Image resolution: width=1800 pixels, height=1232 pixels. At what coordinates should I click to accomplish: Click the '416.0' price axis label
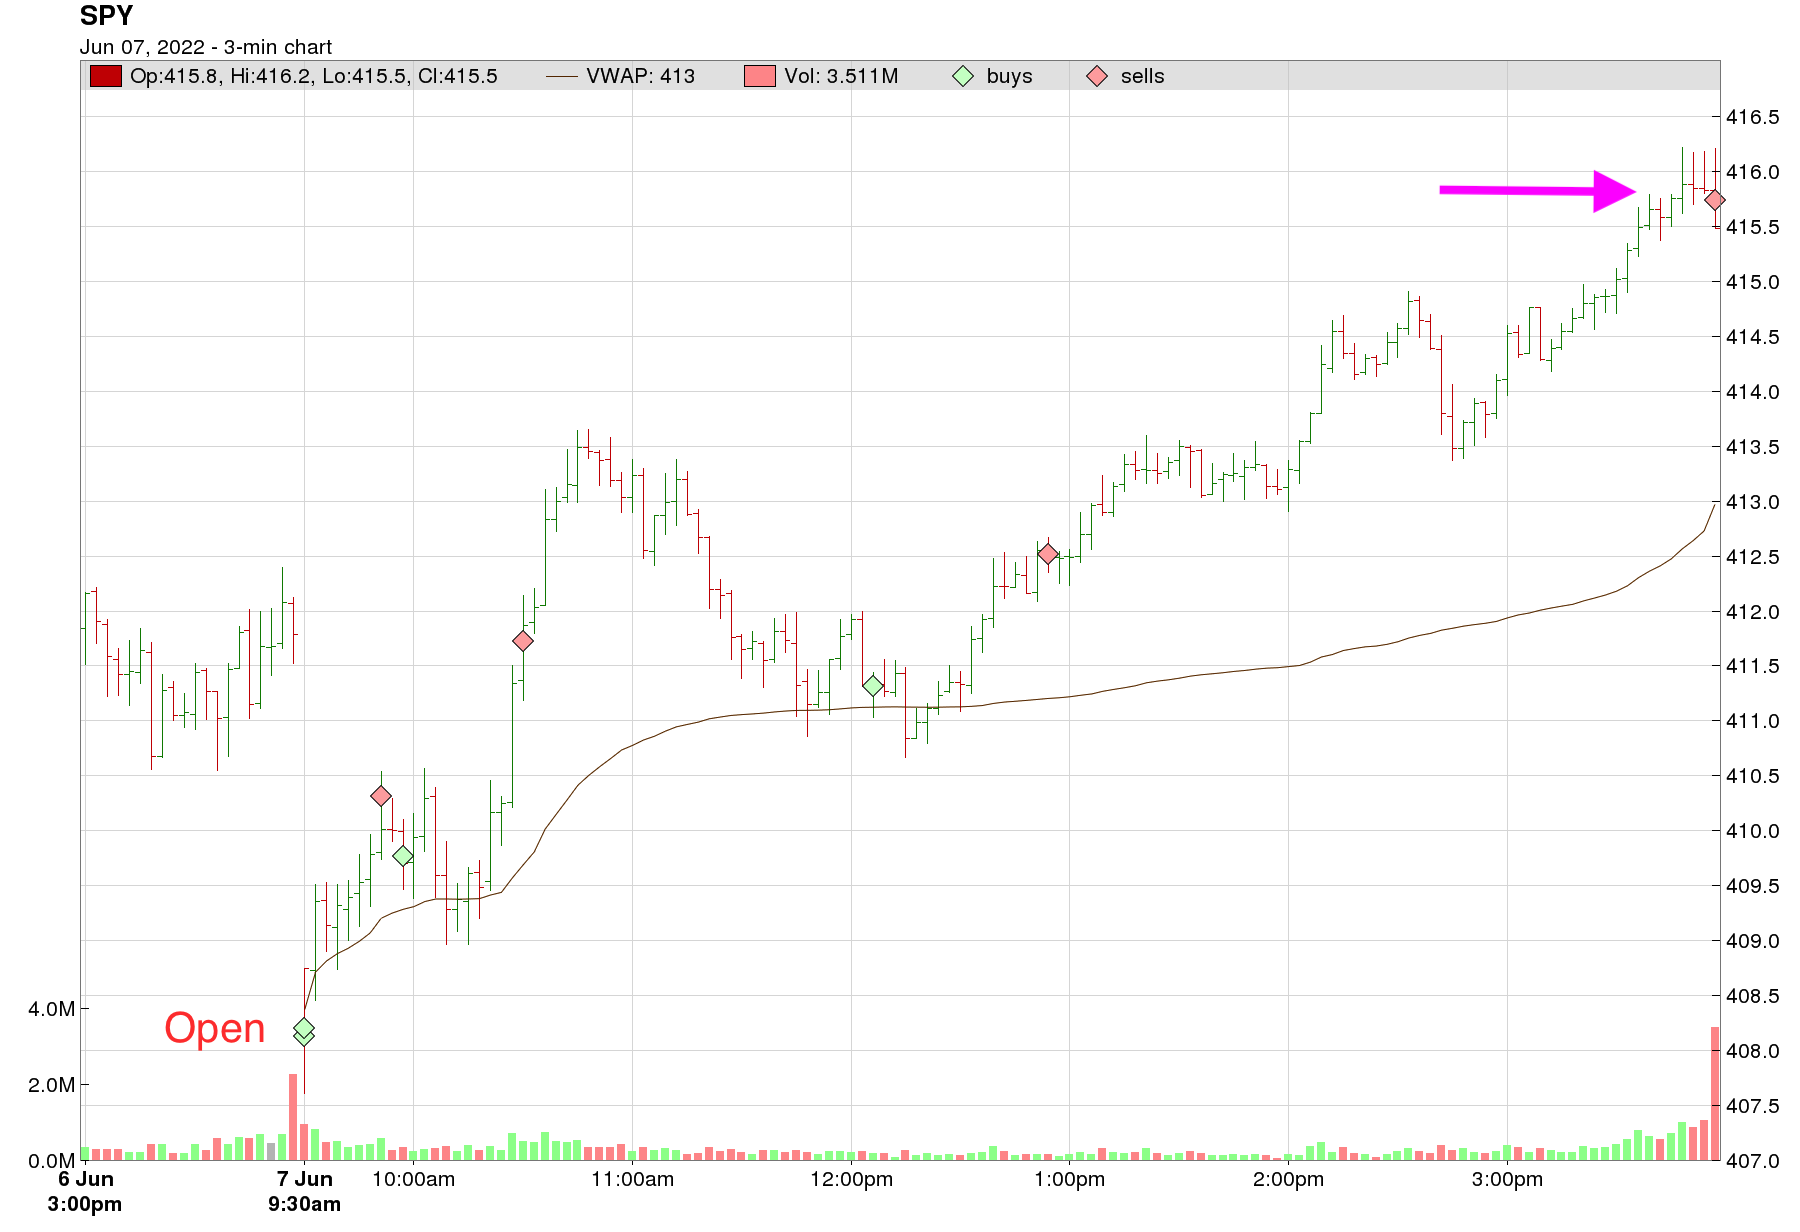[1753, 172]
